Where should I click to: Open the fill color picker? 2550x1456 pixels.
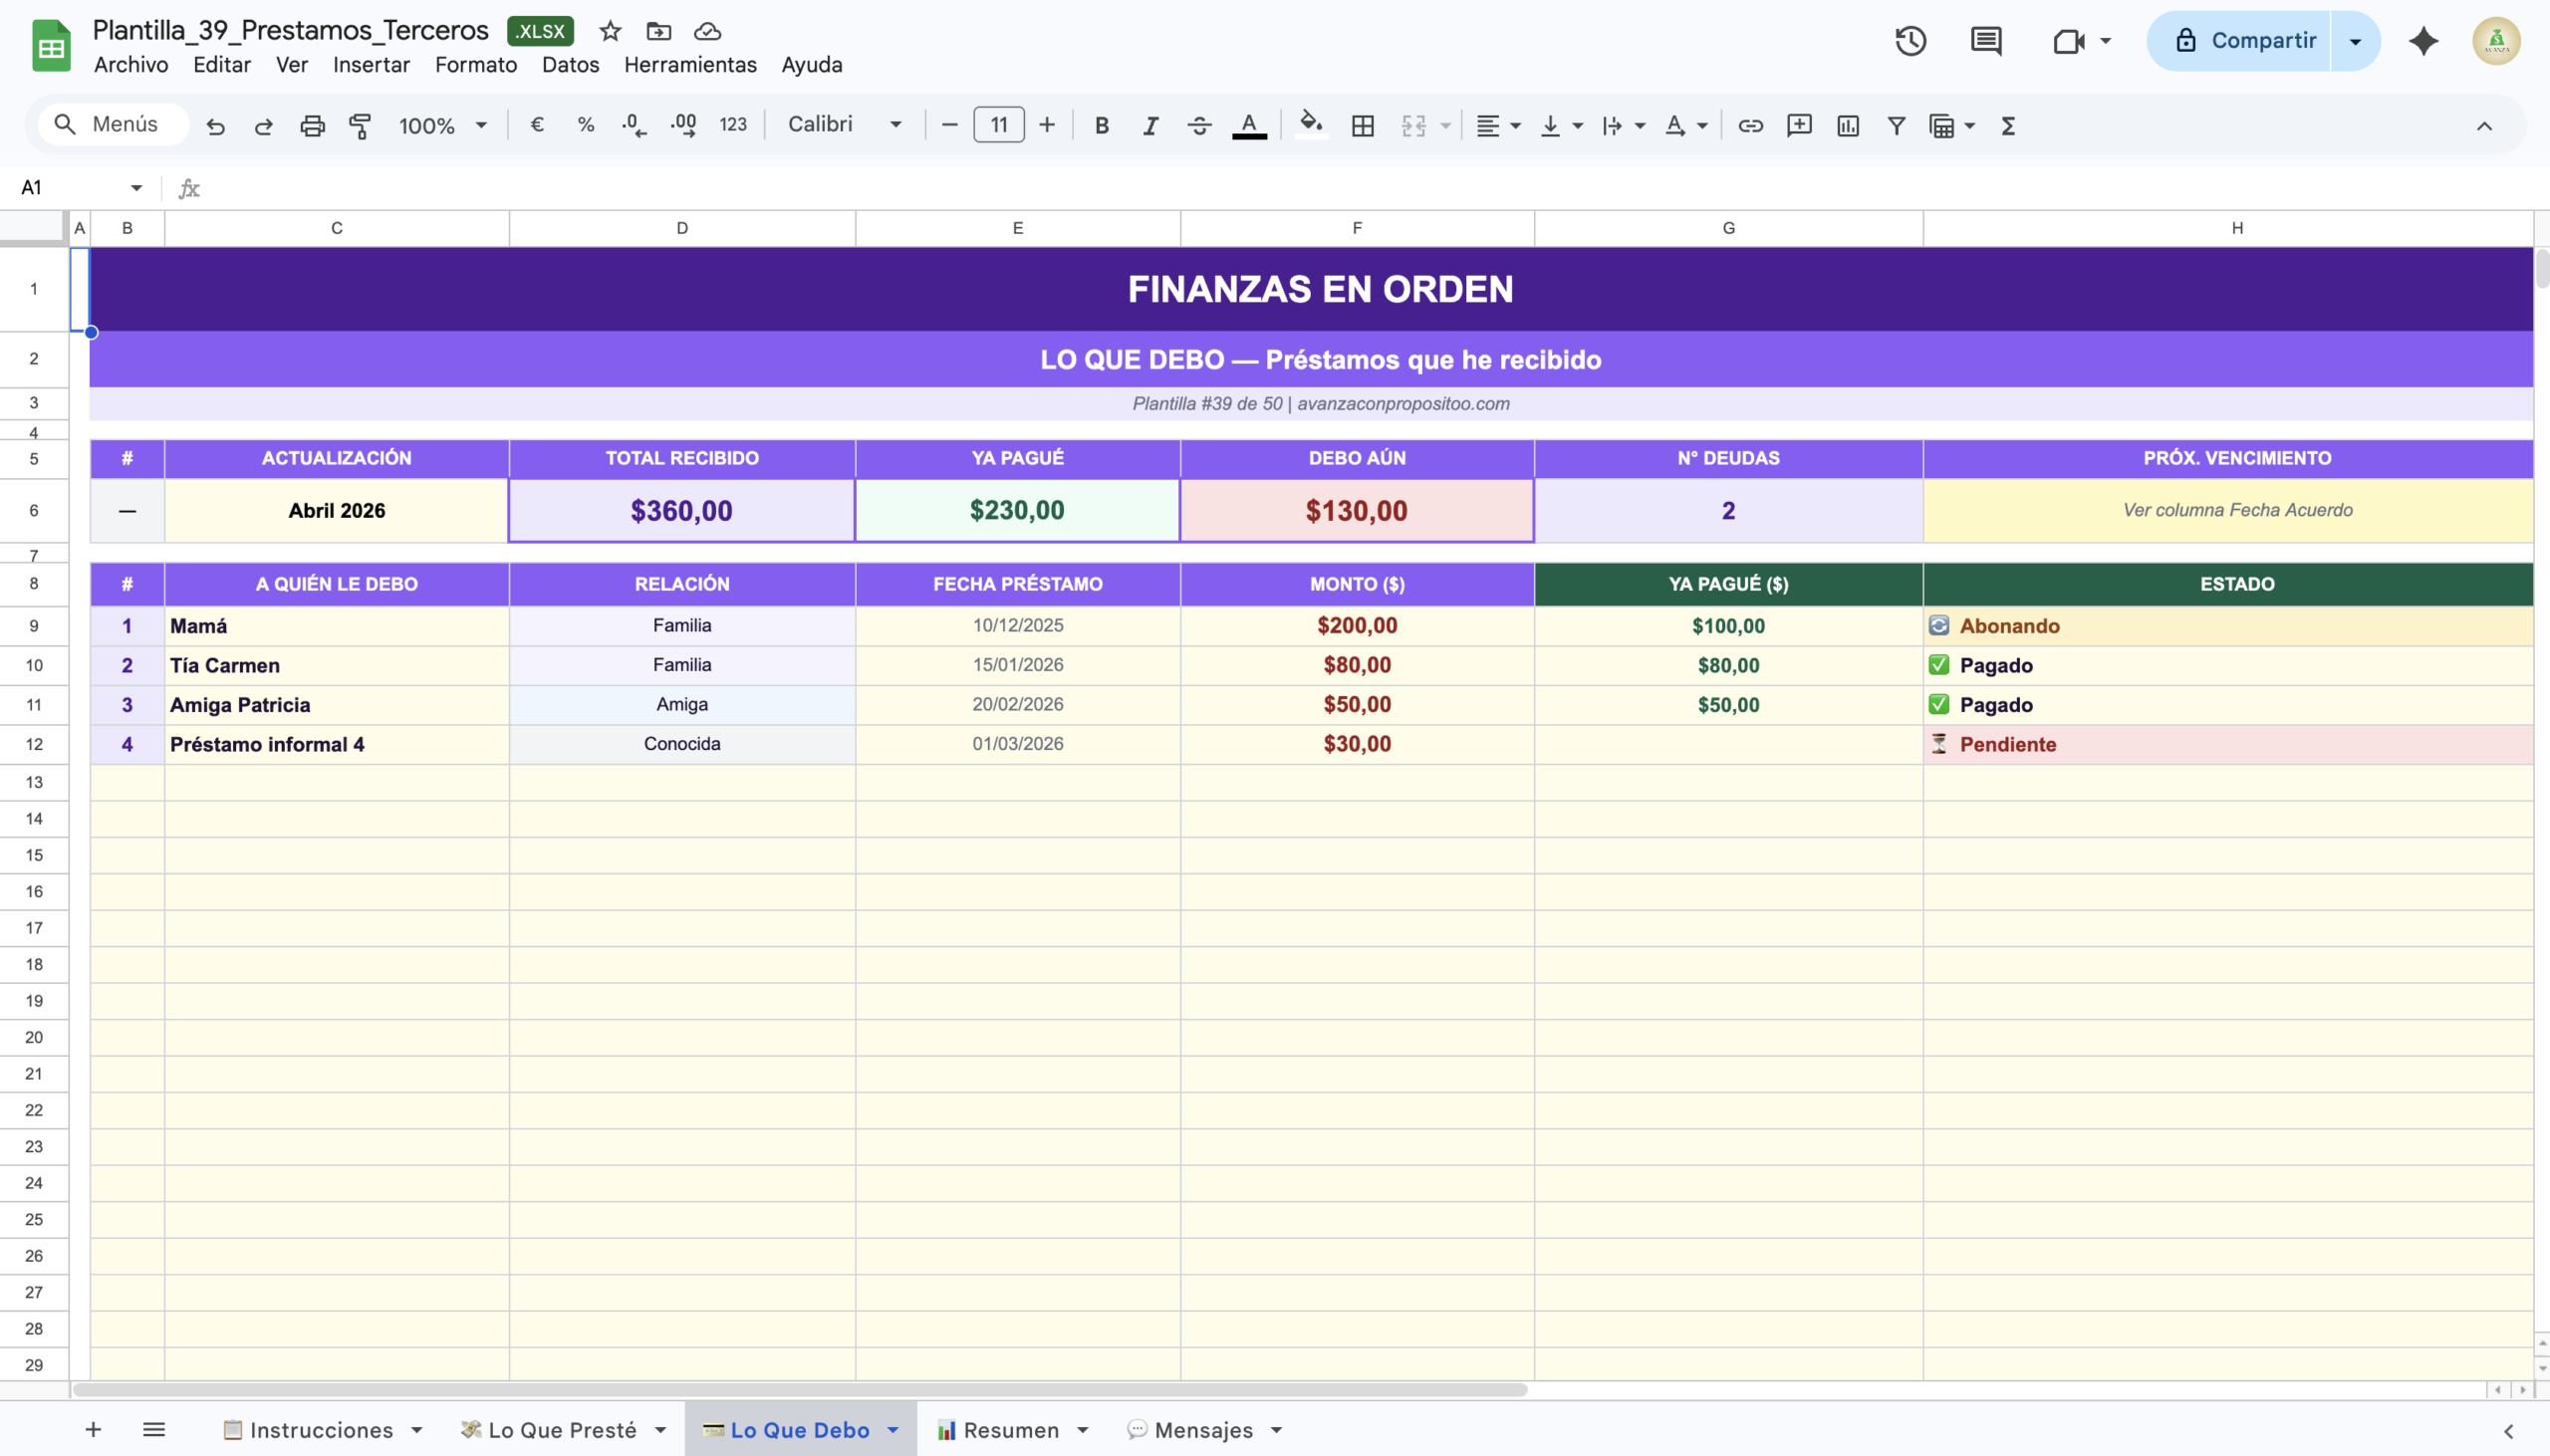1310,125
